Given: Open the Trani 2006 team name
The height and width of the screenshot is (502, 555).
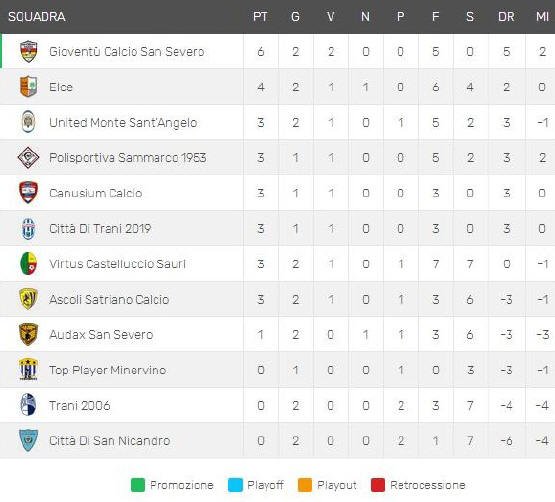Looking at the screenshot, I should 80,405.
